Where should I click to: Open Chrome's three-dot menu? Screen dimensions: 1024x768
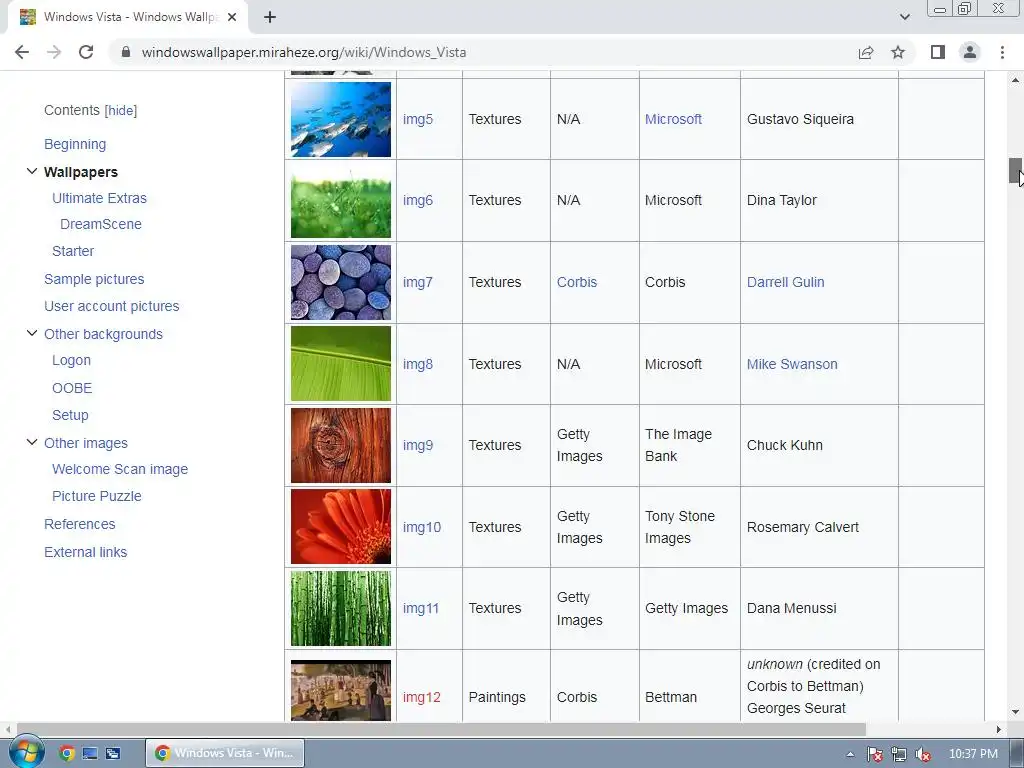coord(1002,52)
